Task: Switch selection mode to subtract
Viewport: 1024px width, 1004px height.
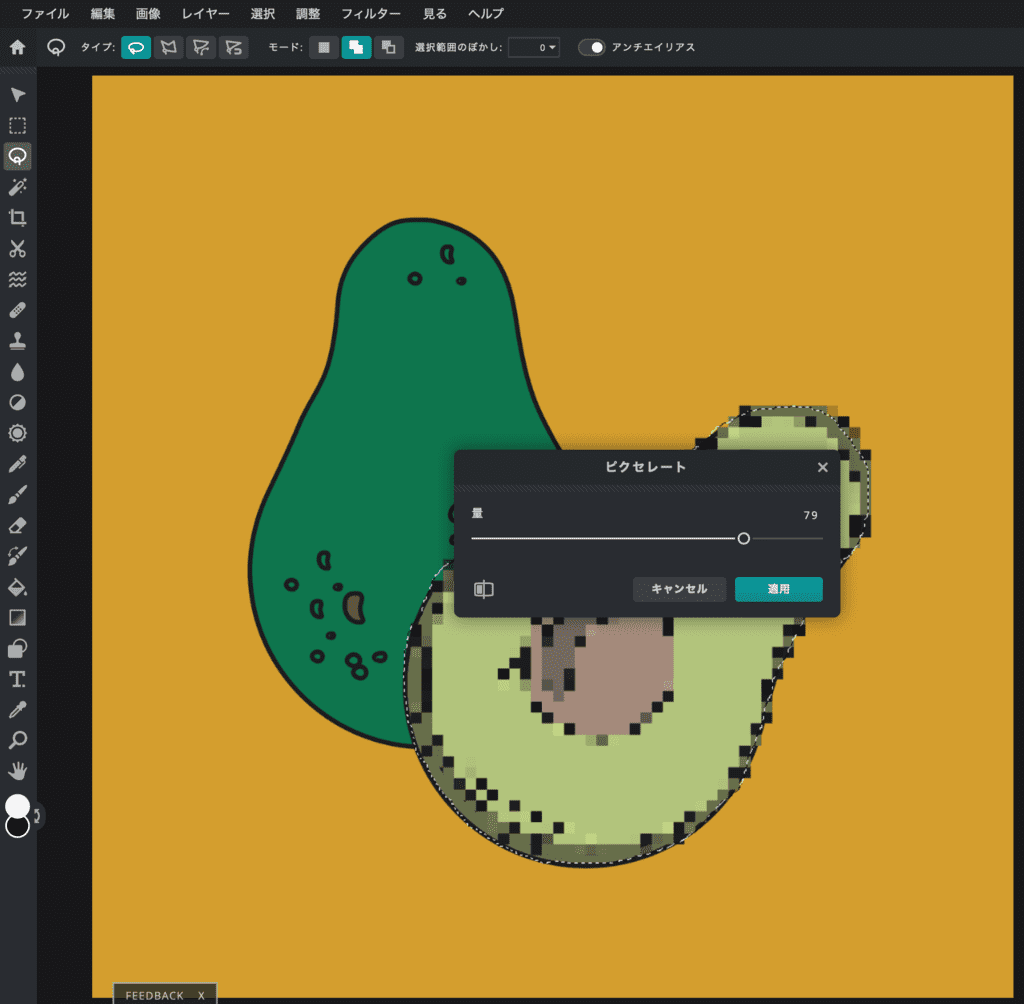Action: tap(388, 46)
